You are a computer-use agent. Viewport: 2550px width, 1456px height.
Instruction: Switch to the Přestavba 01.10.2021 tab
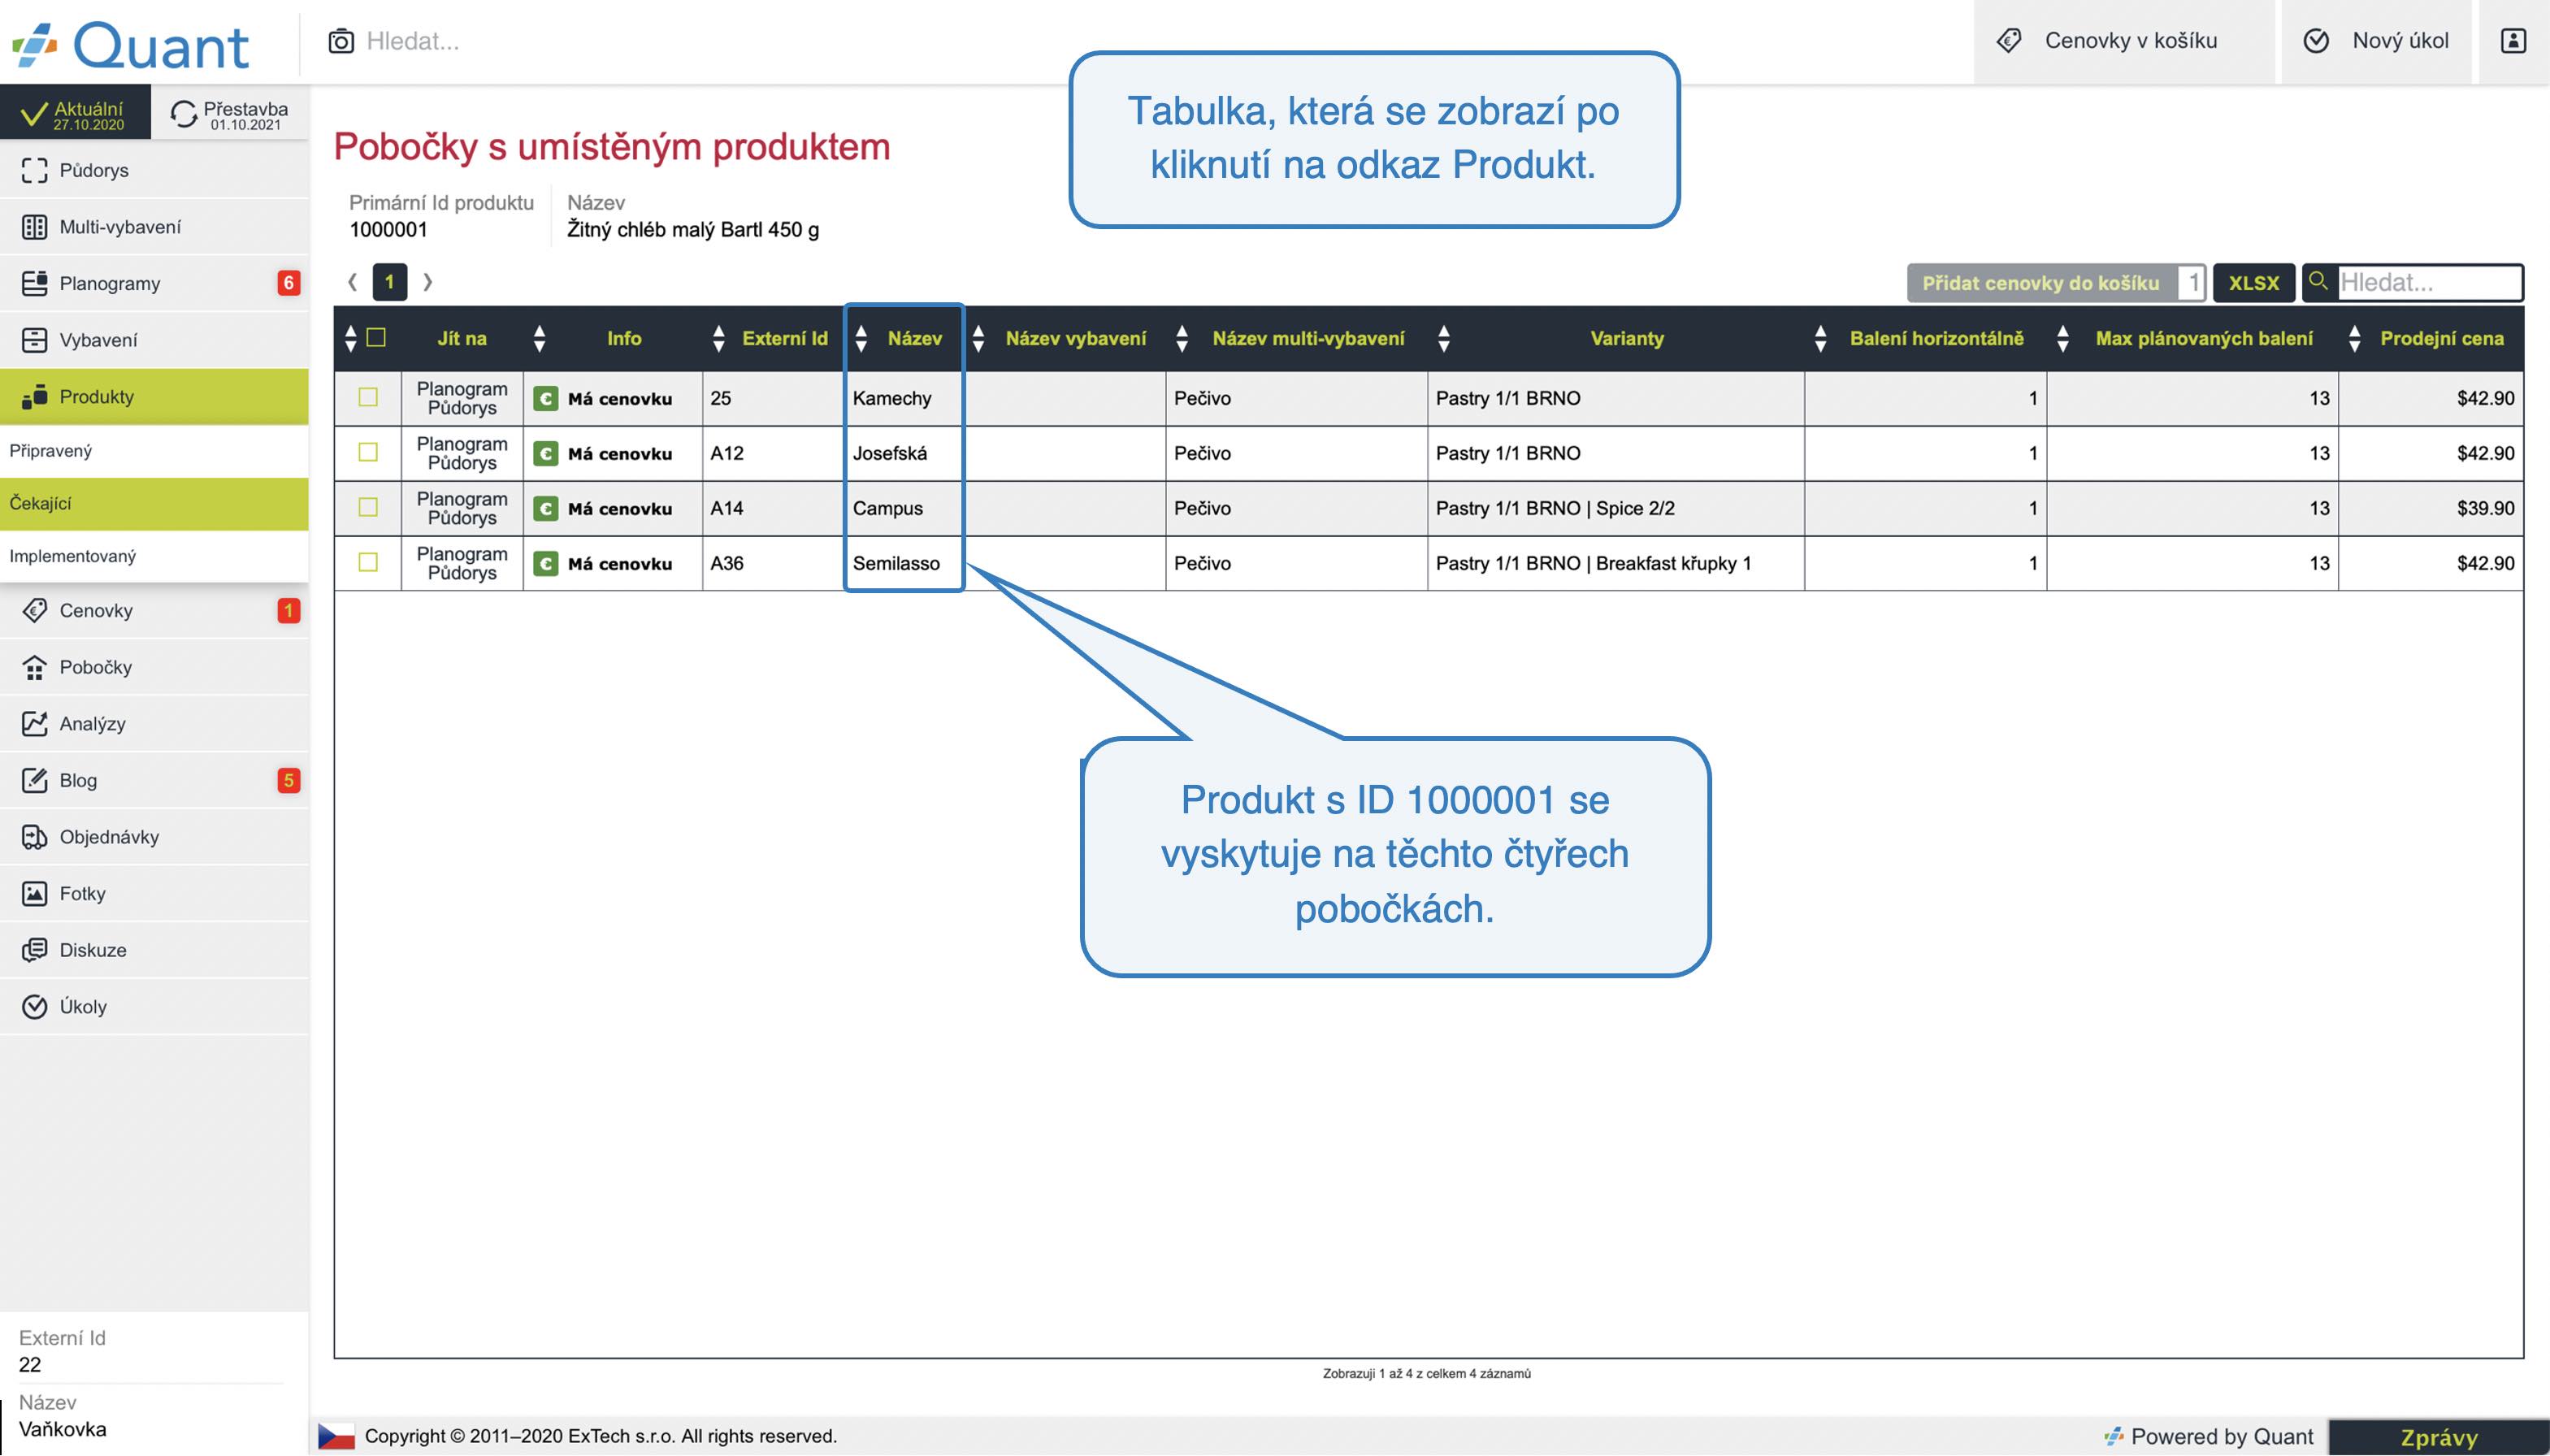[230, 113]
